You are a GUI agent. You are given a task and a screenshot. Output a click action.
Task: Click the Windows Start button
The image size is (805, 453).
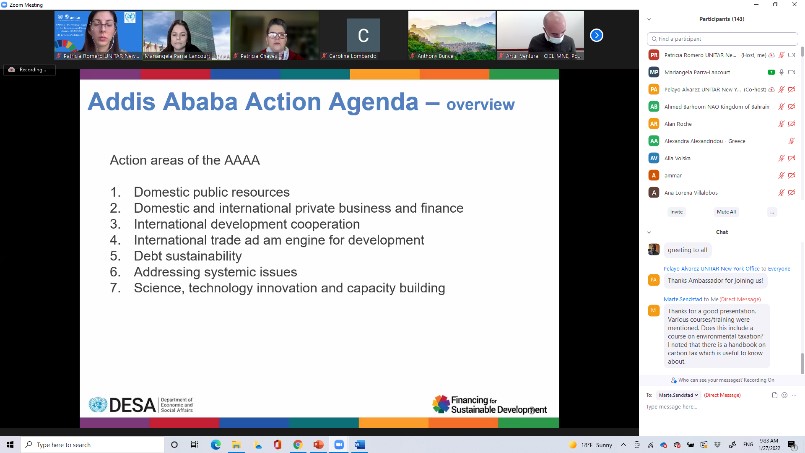point(10,445)
